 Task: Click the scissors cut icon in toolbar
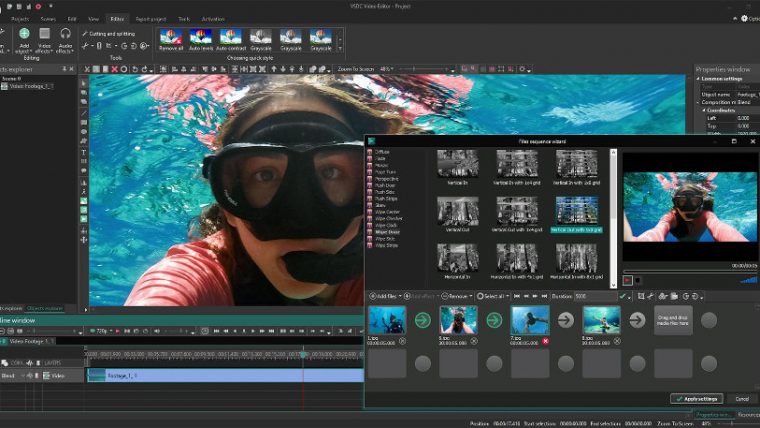87,69
